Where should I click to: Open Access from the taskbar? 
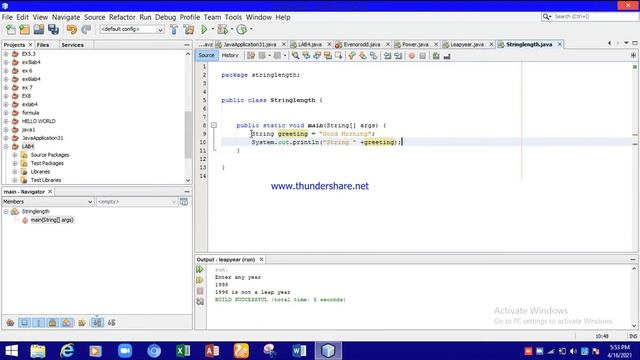coord(212,351)
